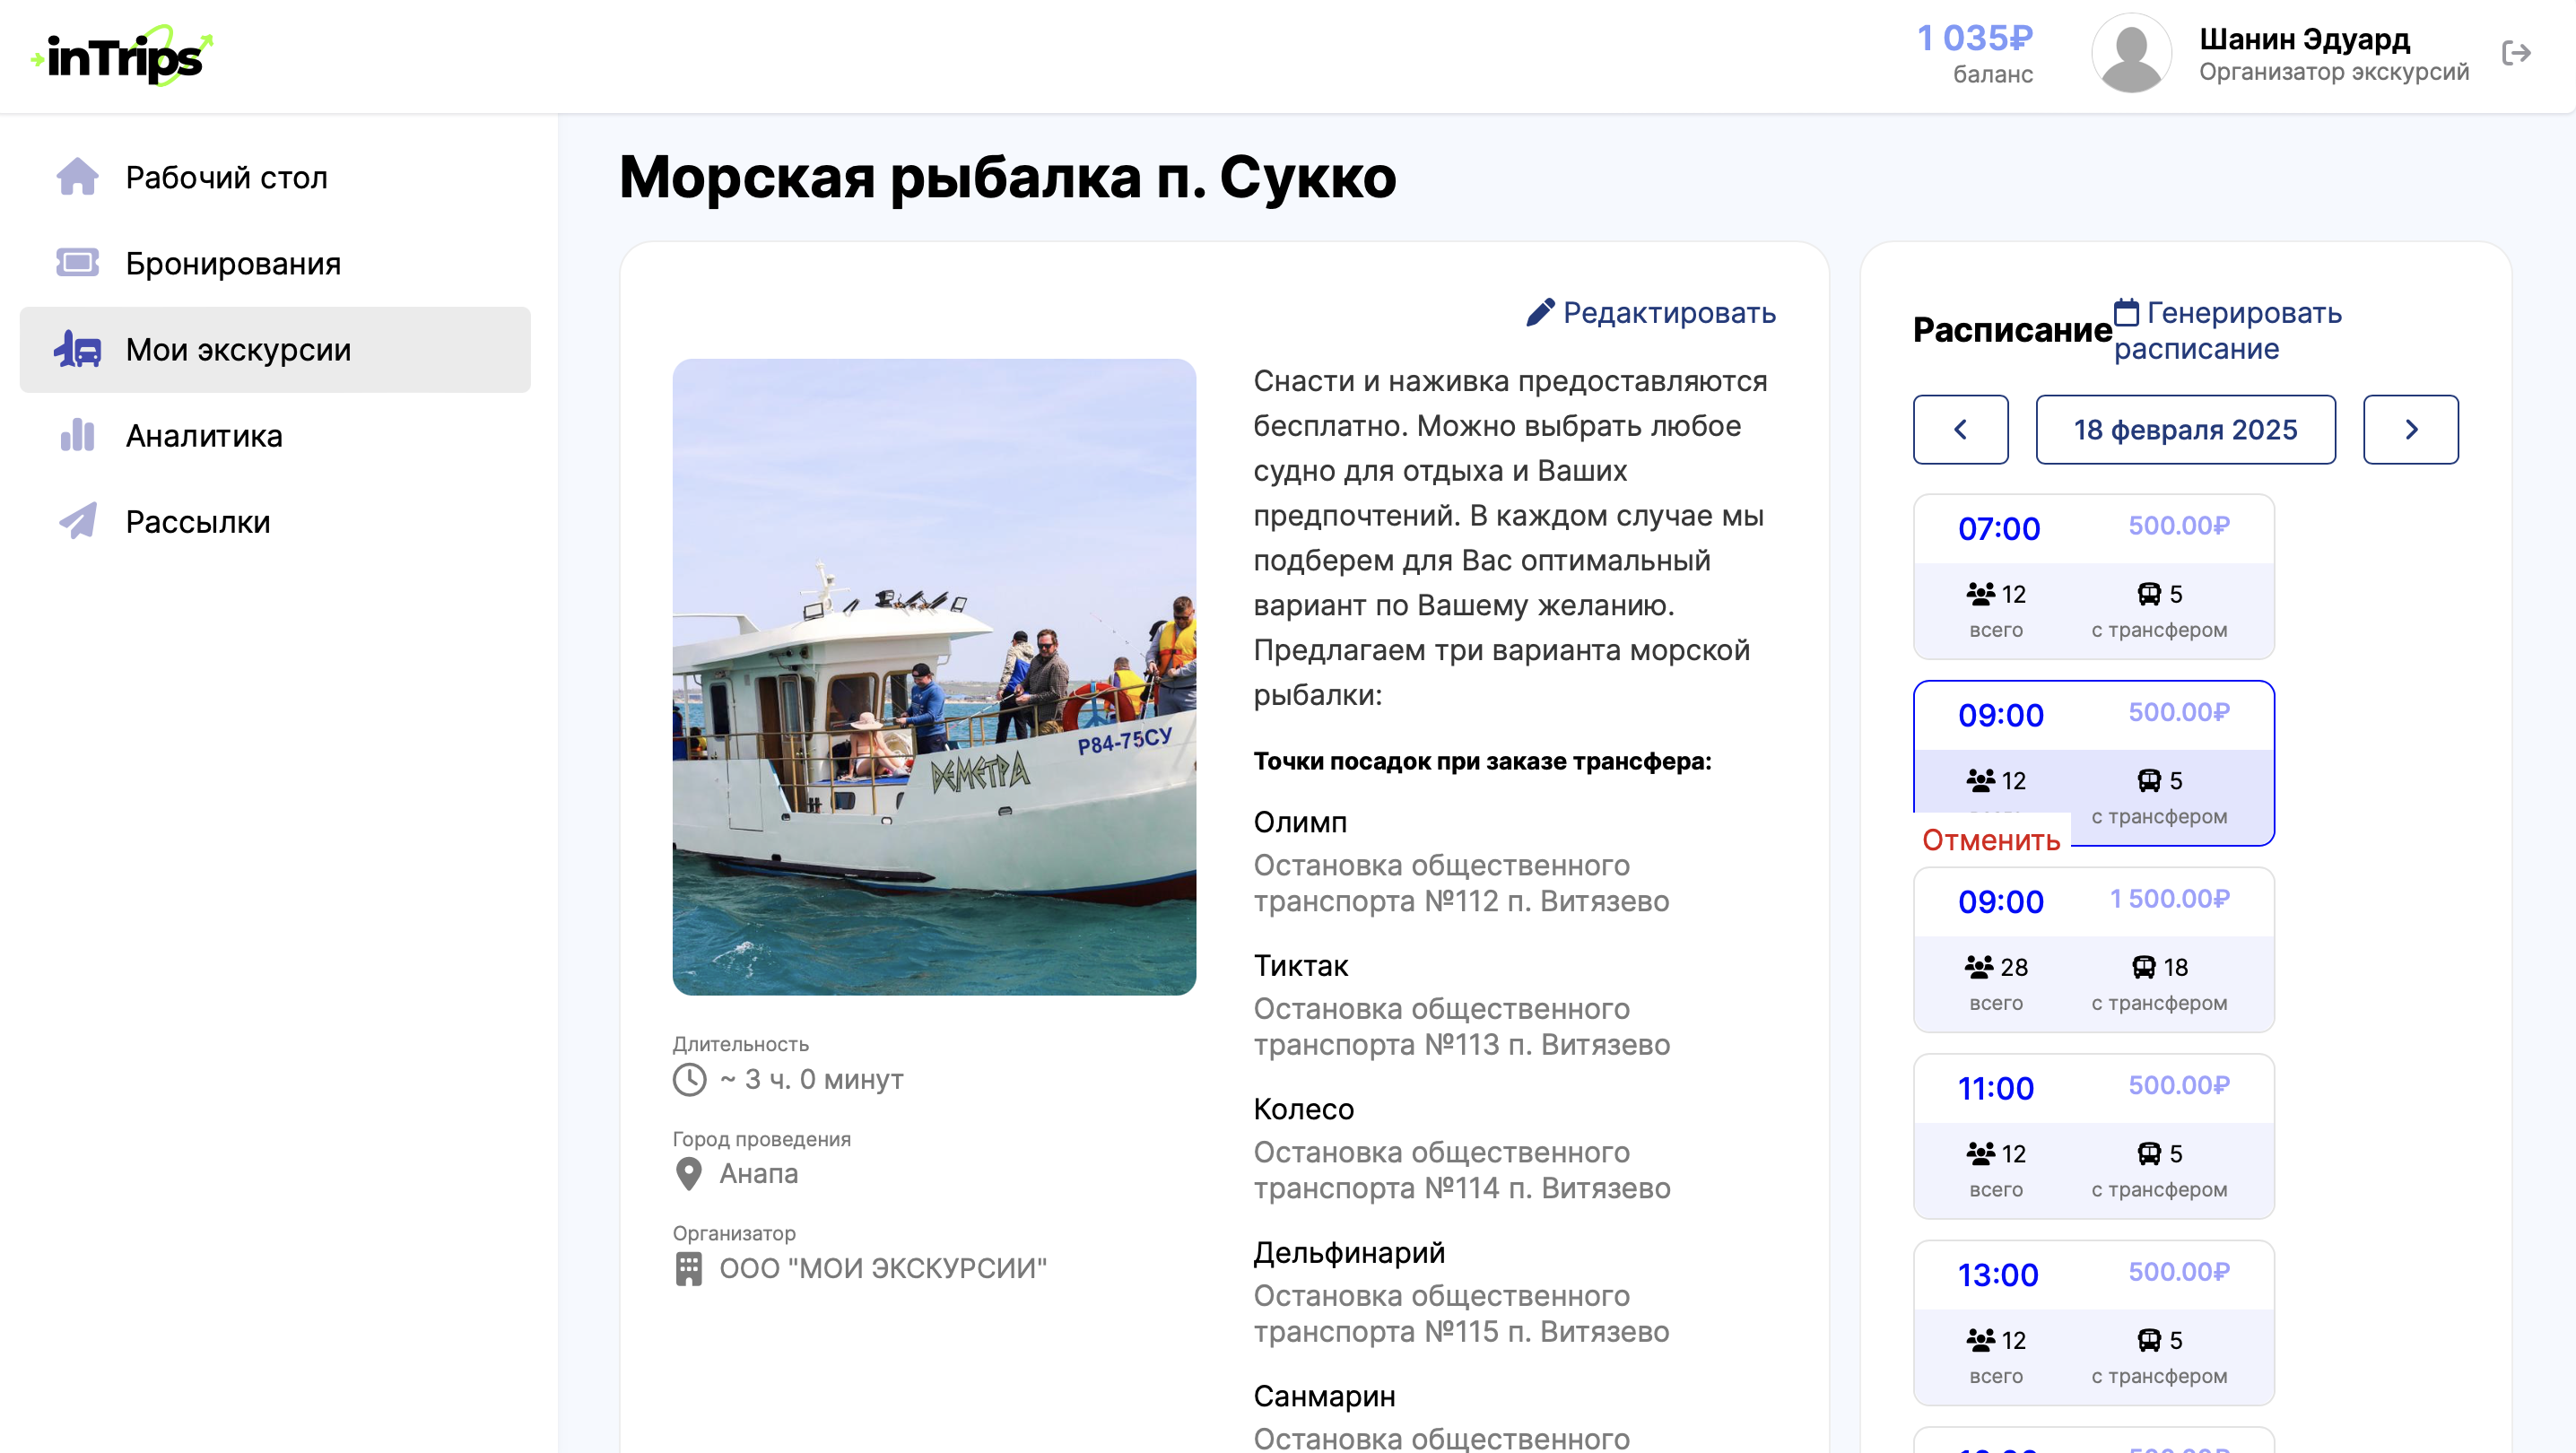
Task: Click the user avatar icon
Action: pyautogui.click(x=2131, y=54)
